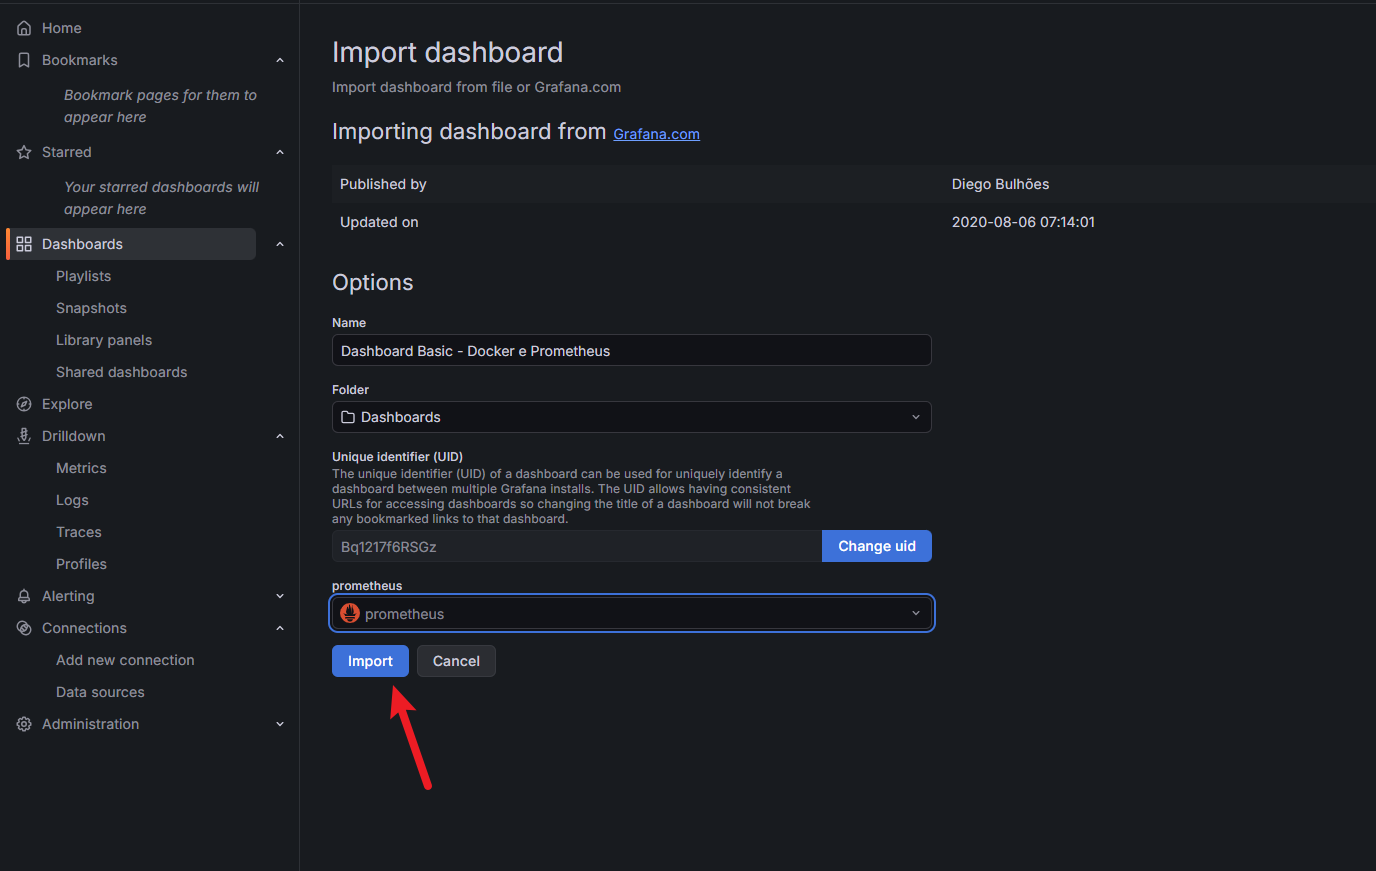The height and width of the screenshot is (871, 1376).
Task: Click the Alerting bell icon
Action: [x=24, y=596]
